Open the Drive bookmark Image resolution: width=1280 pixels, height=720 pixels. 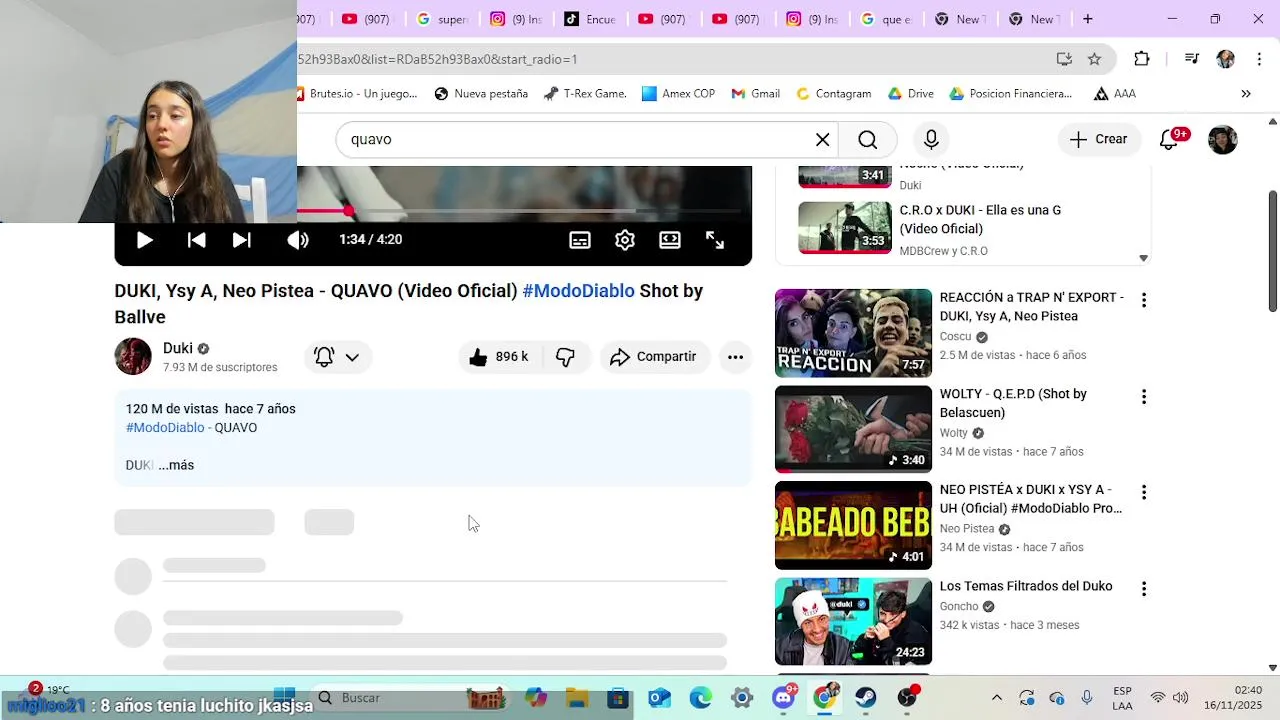[x=910, y=94]
